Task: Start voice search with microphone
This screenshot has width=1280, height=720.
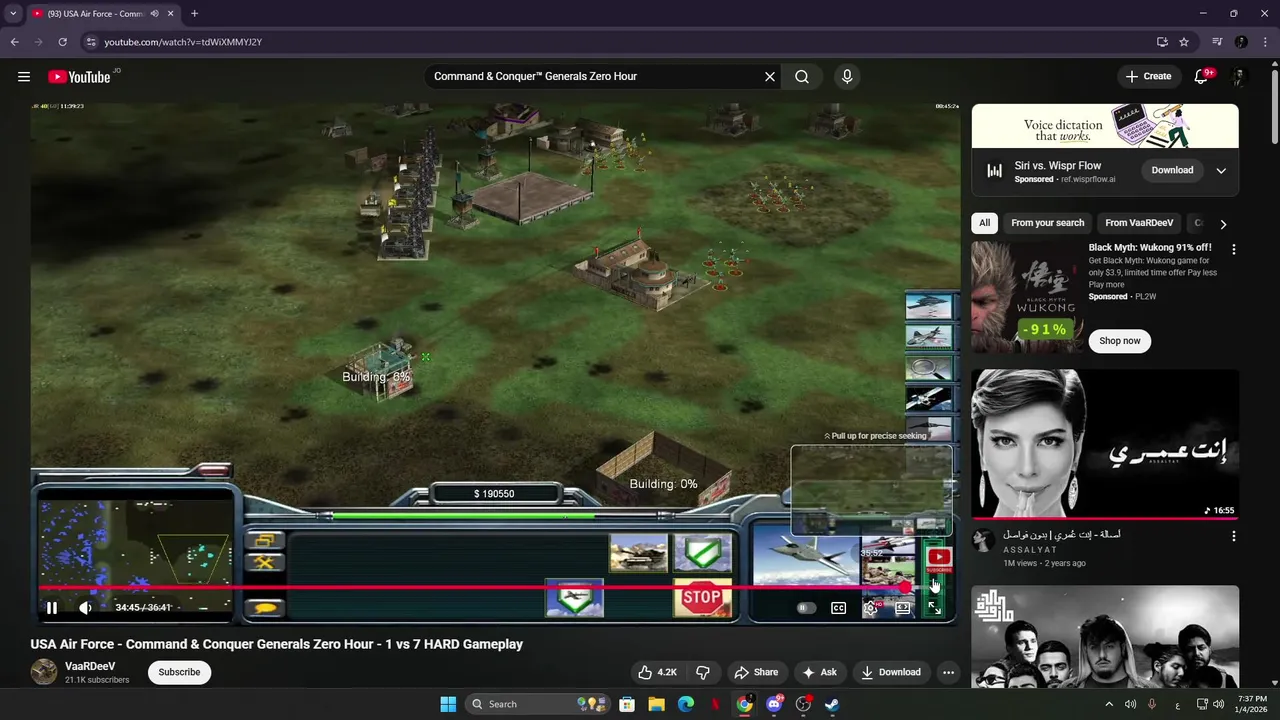Action: point(847,76)
